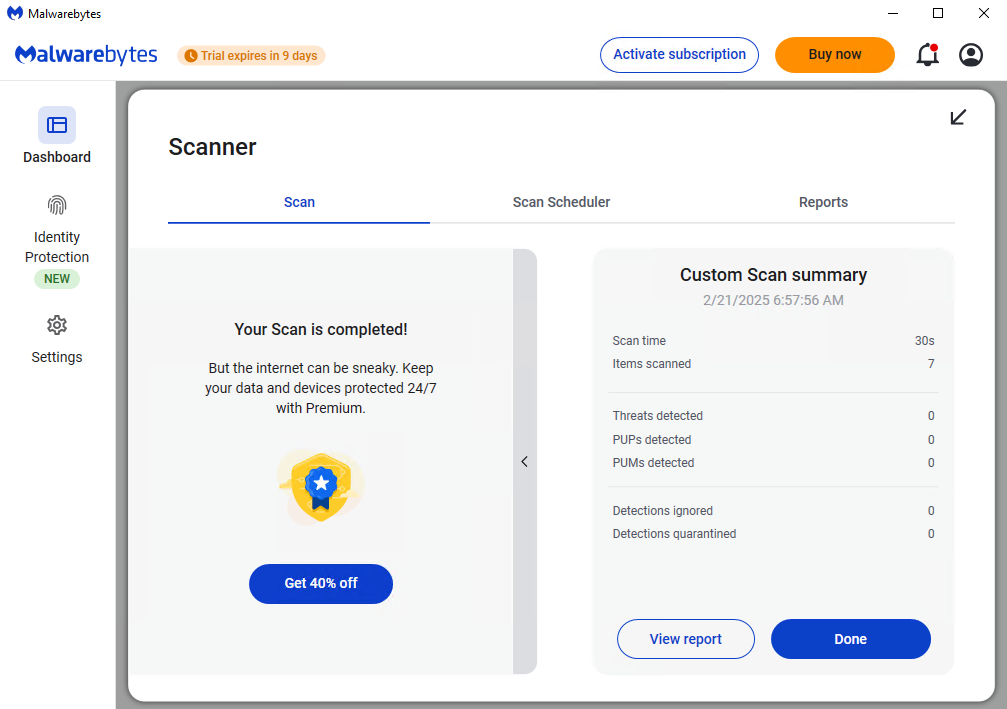Collapse the promo panel using left chevron
1007x709 pixels.
tap(525, 462)
